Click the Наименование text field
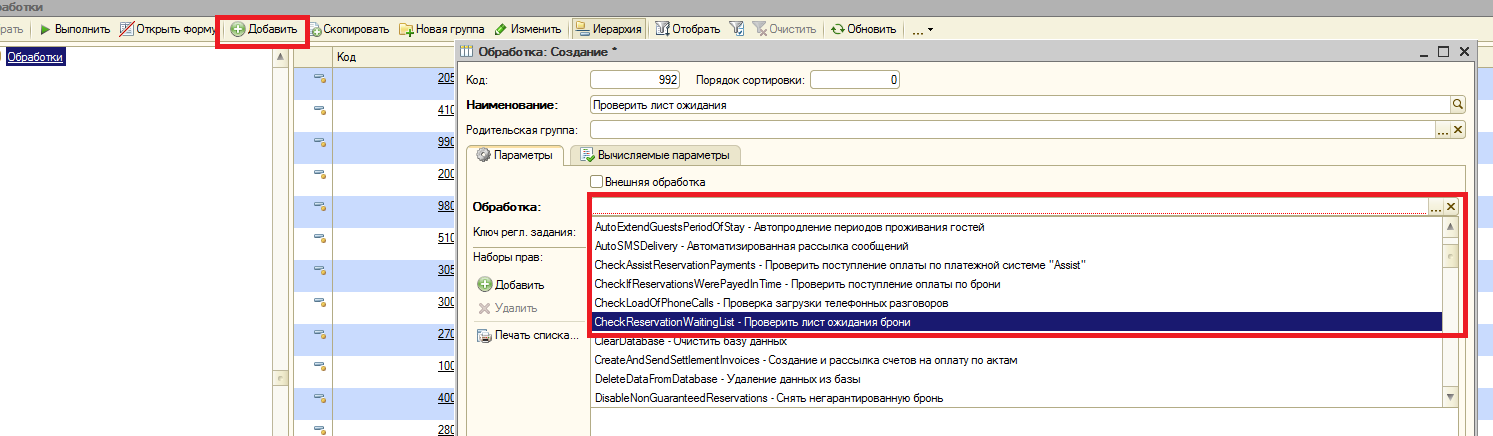 pyautogui.click(x=1020, y=104)
